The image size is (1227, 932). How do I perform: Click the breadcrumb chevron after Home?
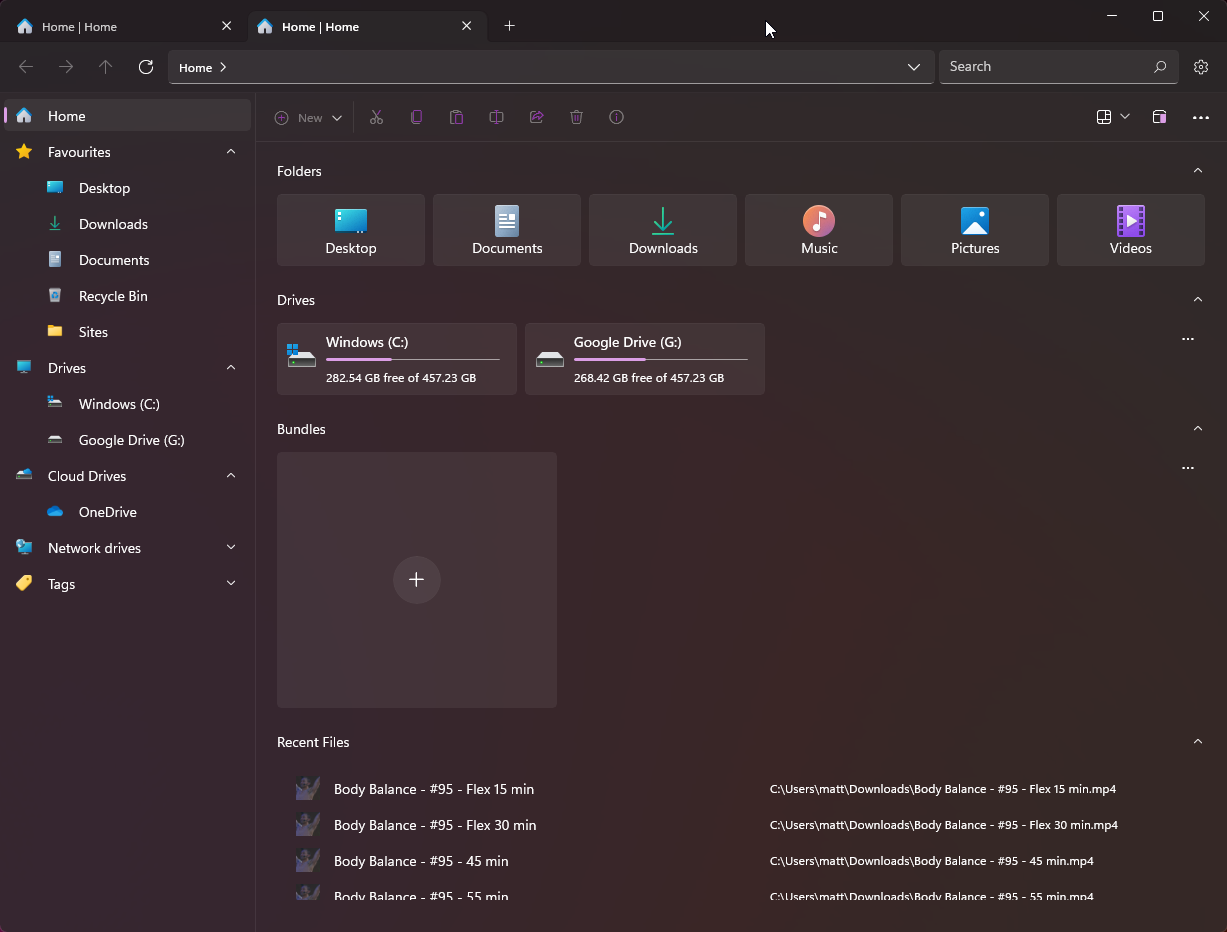223,68
